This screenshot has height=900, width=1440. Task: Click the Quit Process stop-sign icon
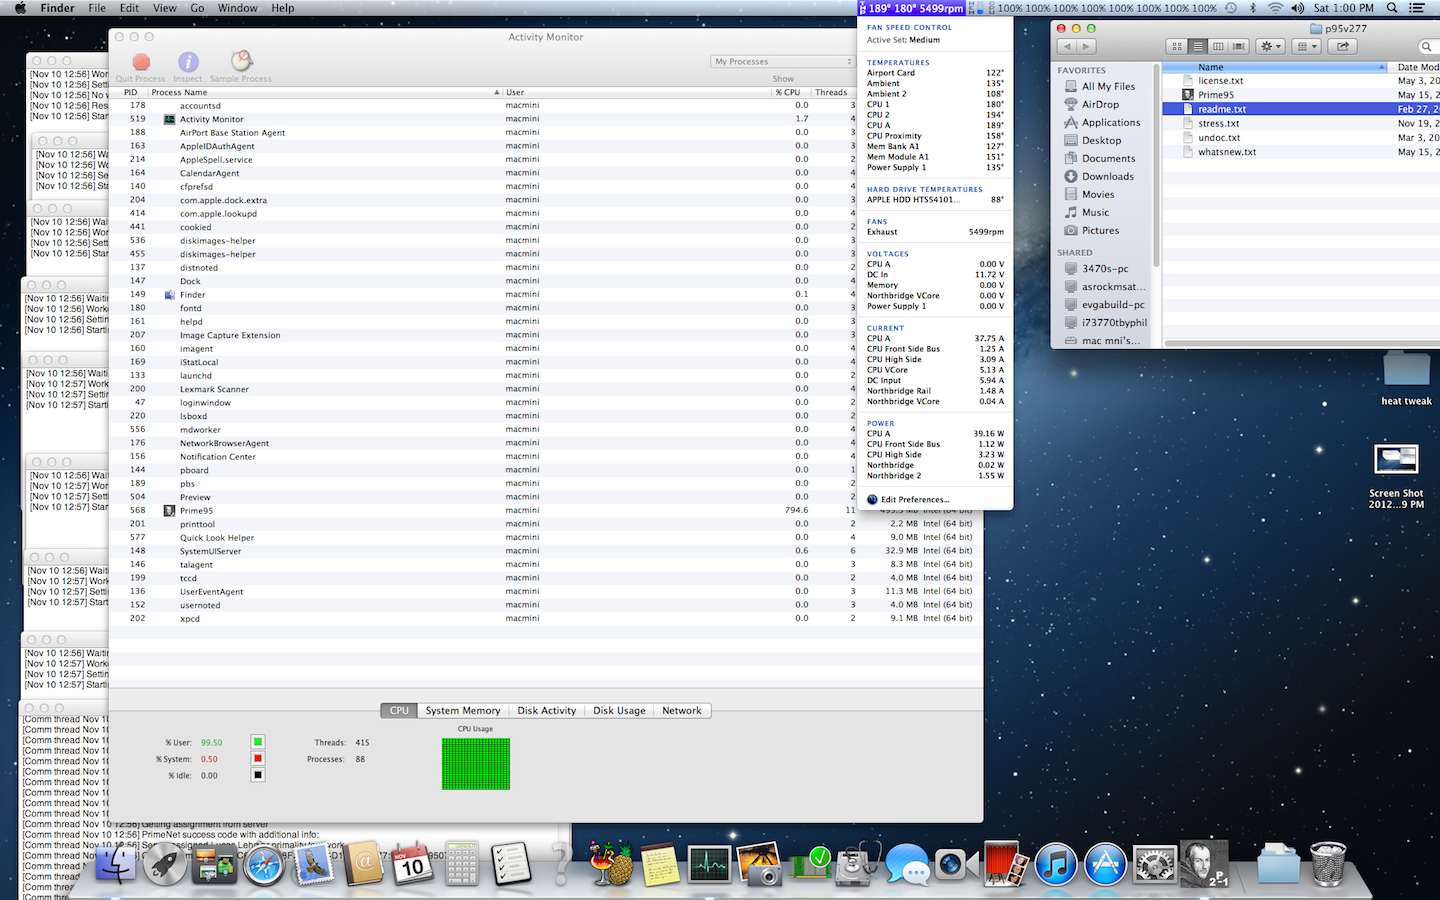click(141, 62)
